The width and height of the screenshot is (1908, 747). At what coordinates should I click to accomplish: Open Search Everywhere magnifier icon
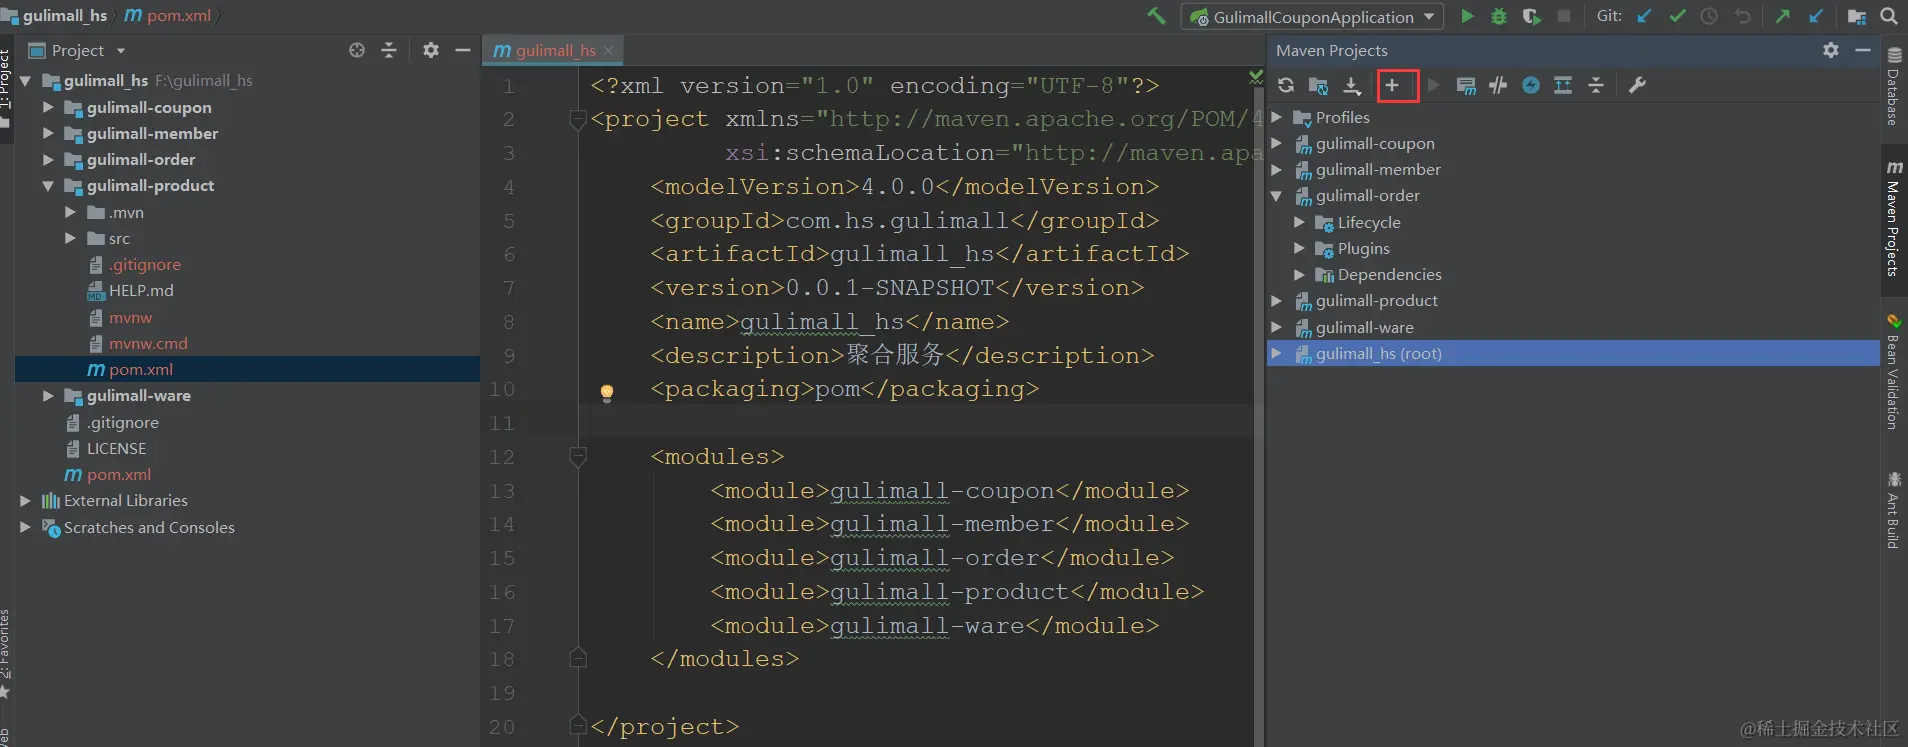coord(1889,16)
